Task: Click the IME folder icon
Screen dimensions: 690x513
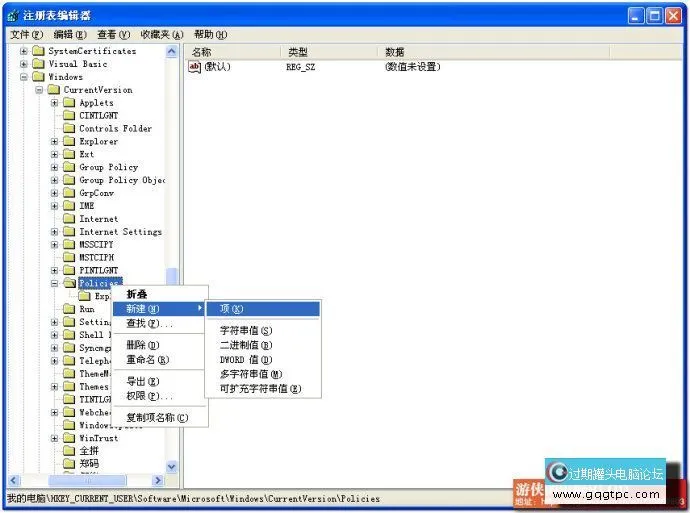Action: click(69, 205)
